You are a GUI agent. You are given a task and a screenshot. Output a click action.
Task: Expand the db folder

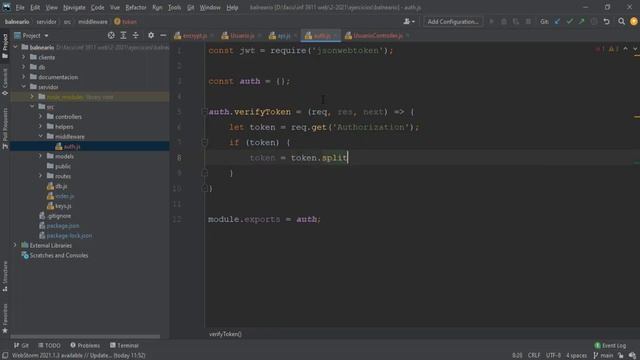[x=24, y=67]
